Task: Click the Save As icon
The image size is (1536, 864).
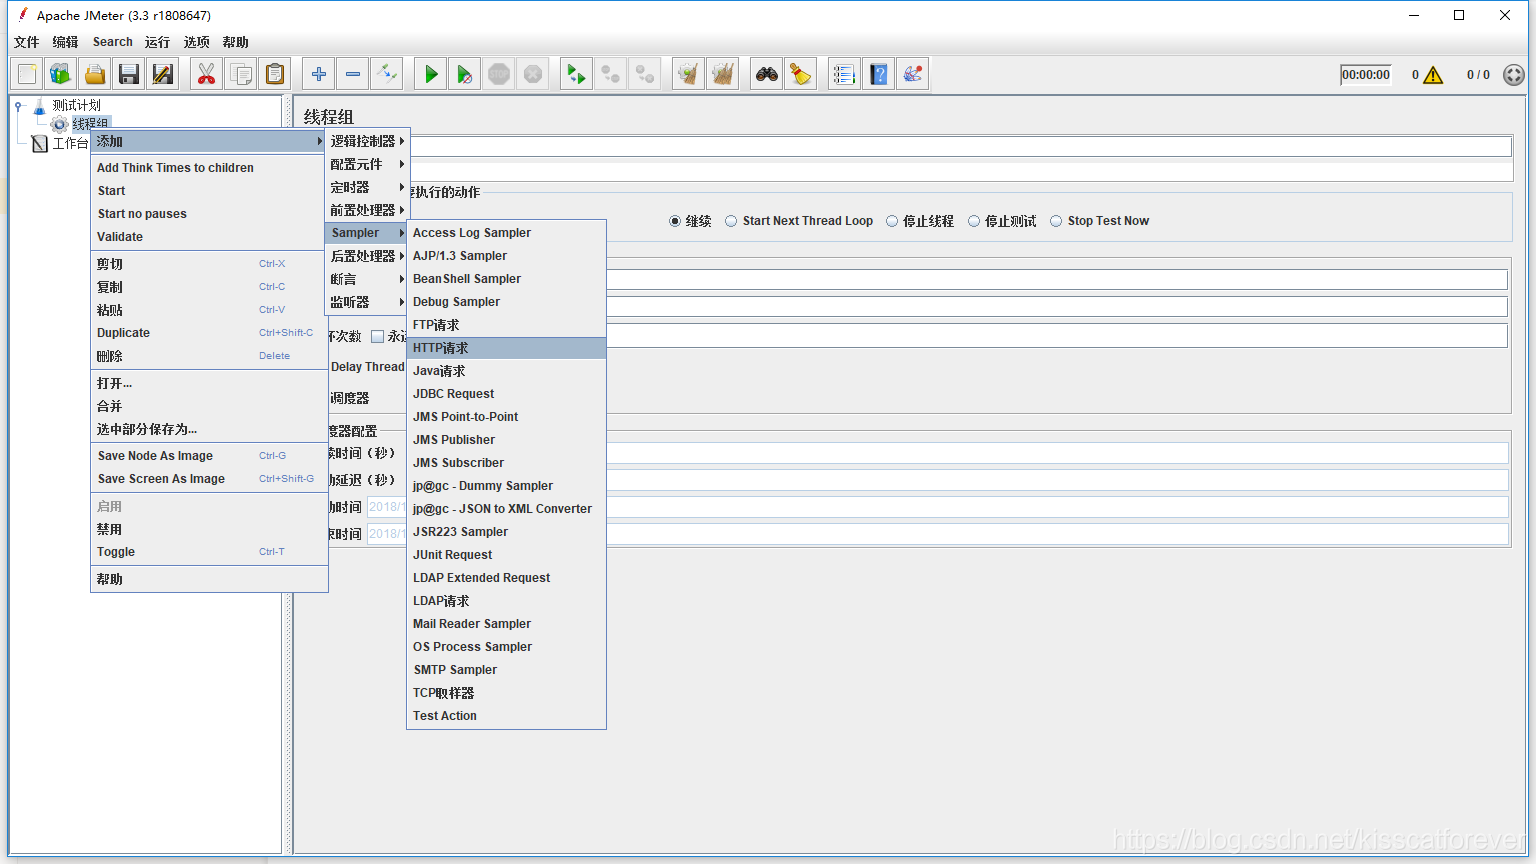Action: 163,74
